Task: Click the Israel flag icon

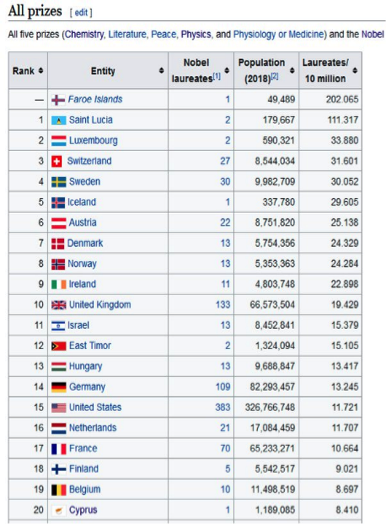Action: (58, 325)
